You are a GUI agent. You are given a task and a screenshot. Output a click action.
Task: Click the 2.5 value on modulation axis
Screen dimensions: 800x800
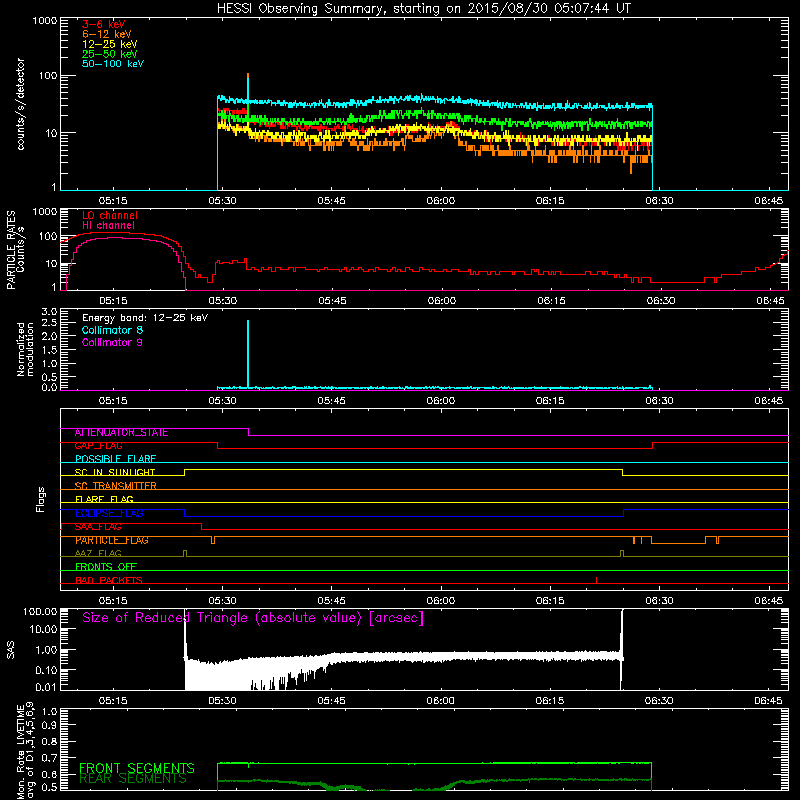(49, 323)
